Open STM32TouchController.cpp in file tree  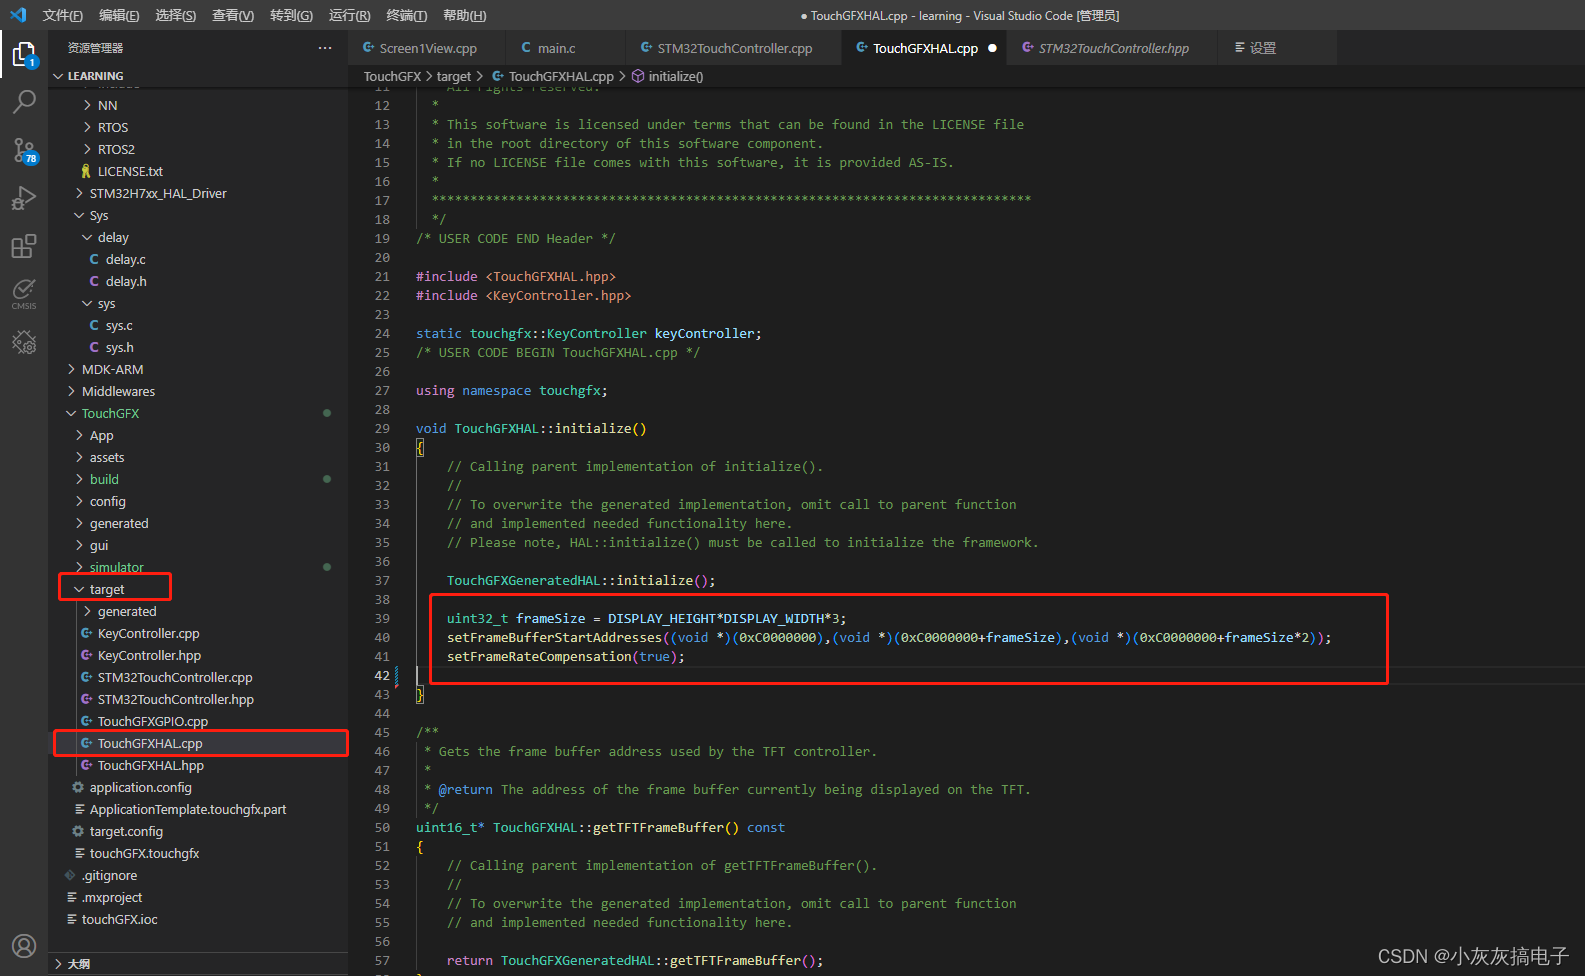tap(174, 677)
